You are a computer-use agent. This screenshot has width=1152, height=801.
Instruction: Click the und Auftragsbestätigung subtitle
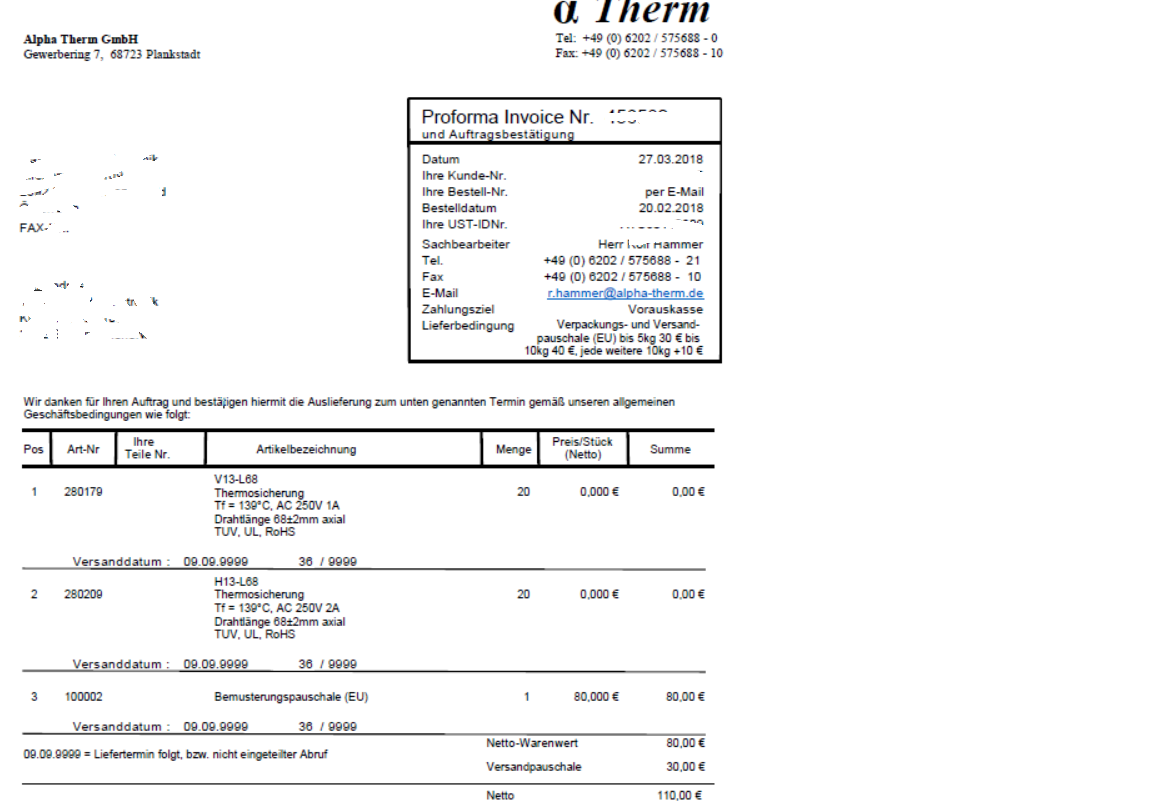coord(497,134)
